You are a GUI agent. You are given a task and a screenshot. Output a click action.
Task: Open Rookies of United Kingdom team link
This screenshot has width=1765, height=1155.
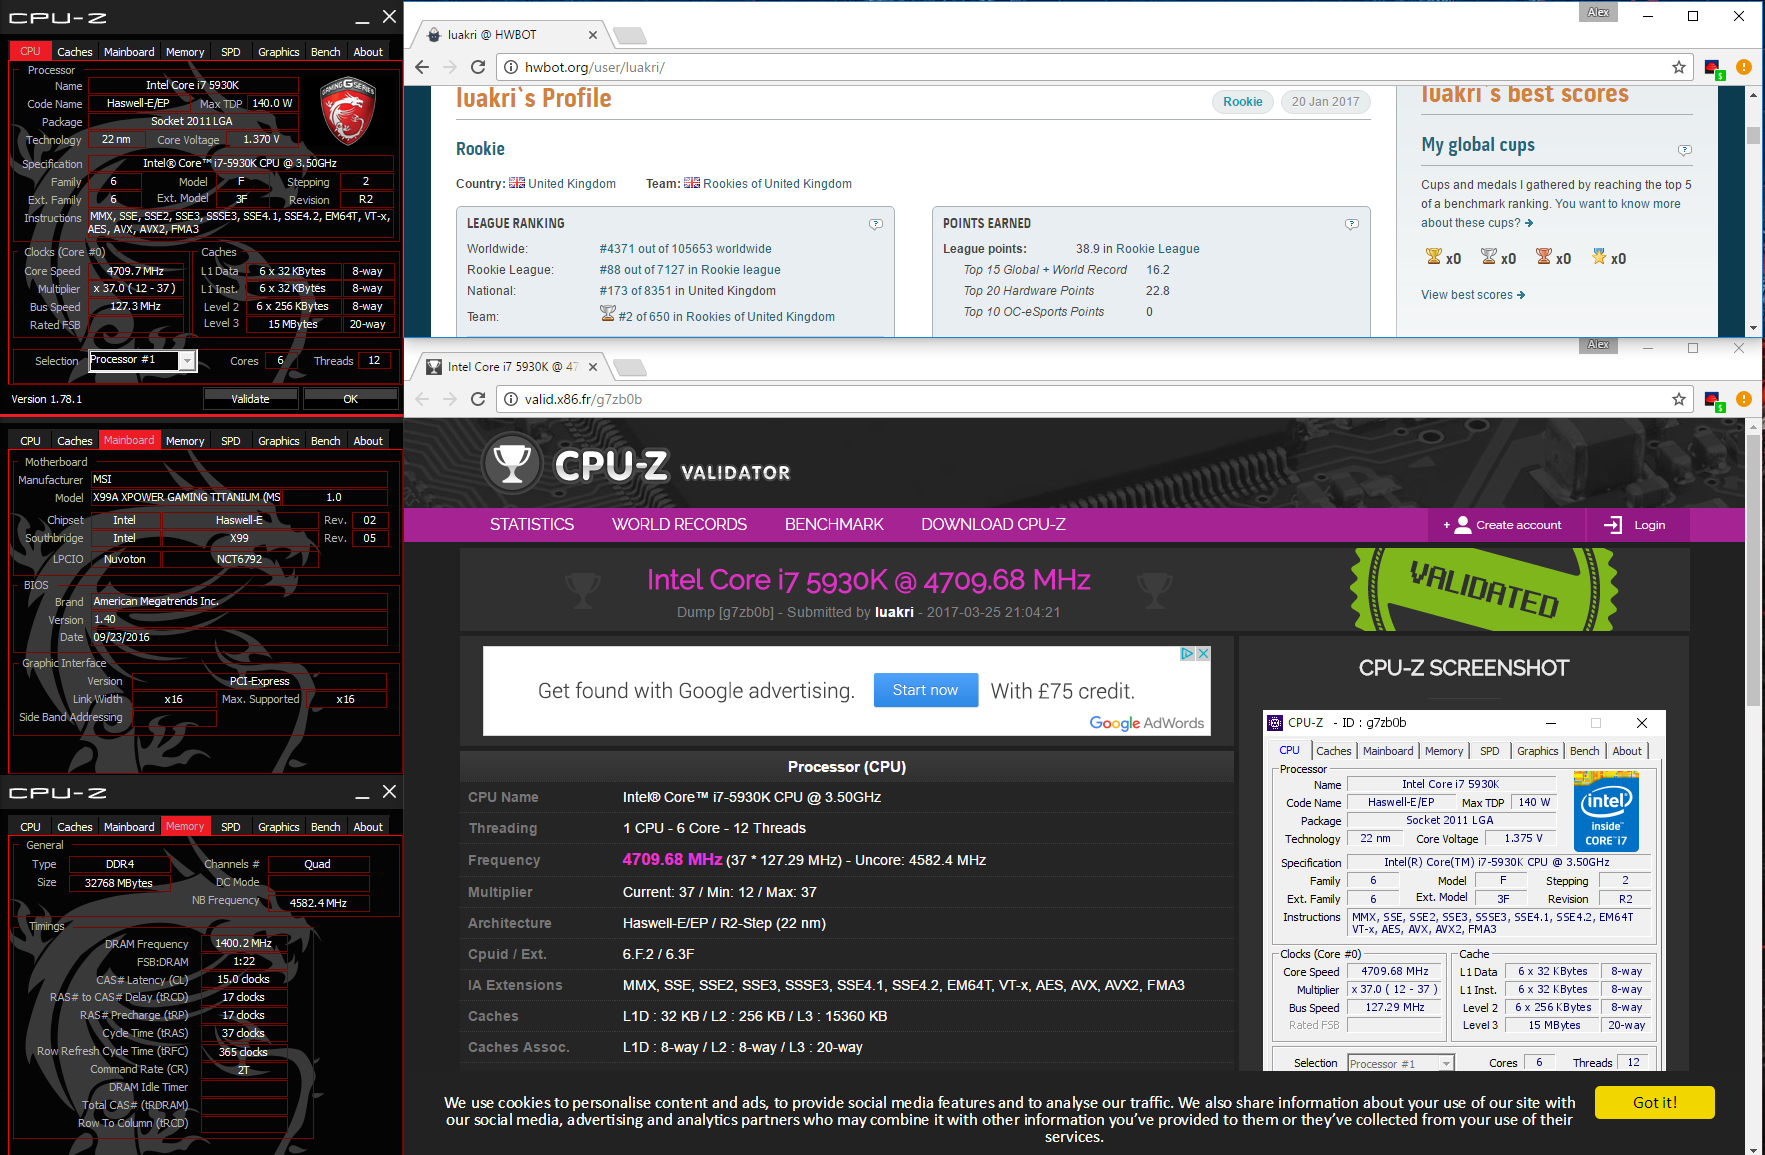pyautogui.click(x=777, y=184)
